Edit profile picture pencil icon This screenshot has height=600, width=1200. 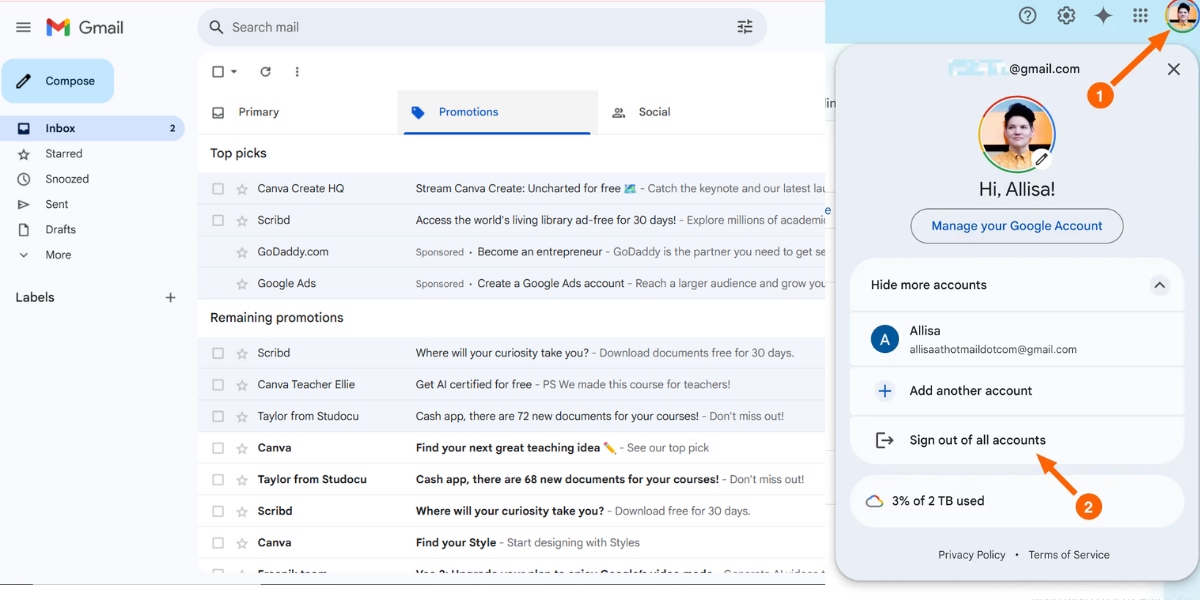1041,159
